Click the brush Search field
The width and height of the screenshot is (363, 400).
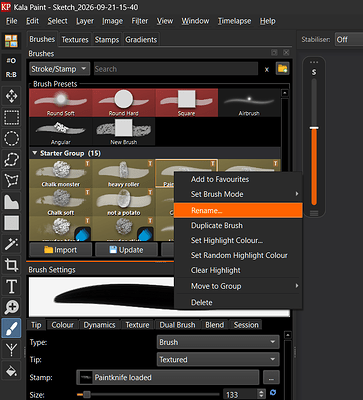click(176, 69)
